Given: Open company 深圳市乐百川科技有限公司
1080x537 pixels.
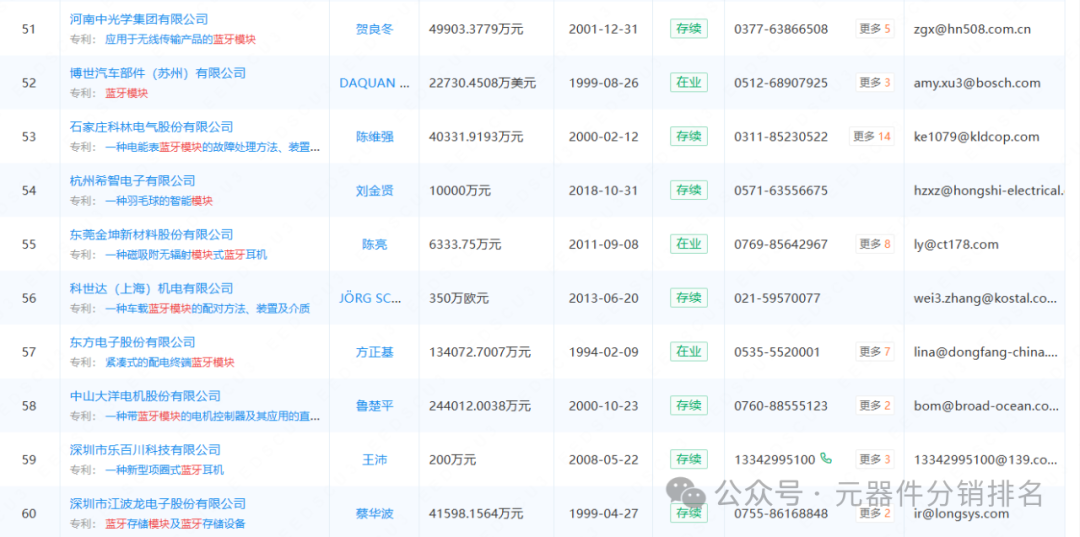Looking at the screenshot, I should (x=145, y=450).
